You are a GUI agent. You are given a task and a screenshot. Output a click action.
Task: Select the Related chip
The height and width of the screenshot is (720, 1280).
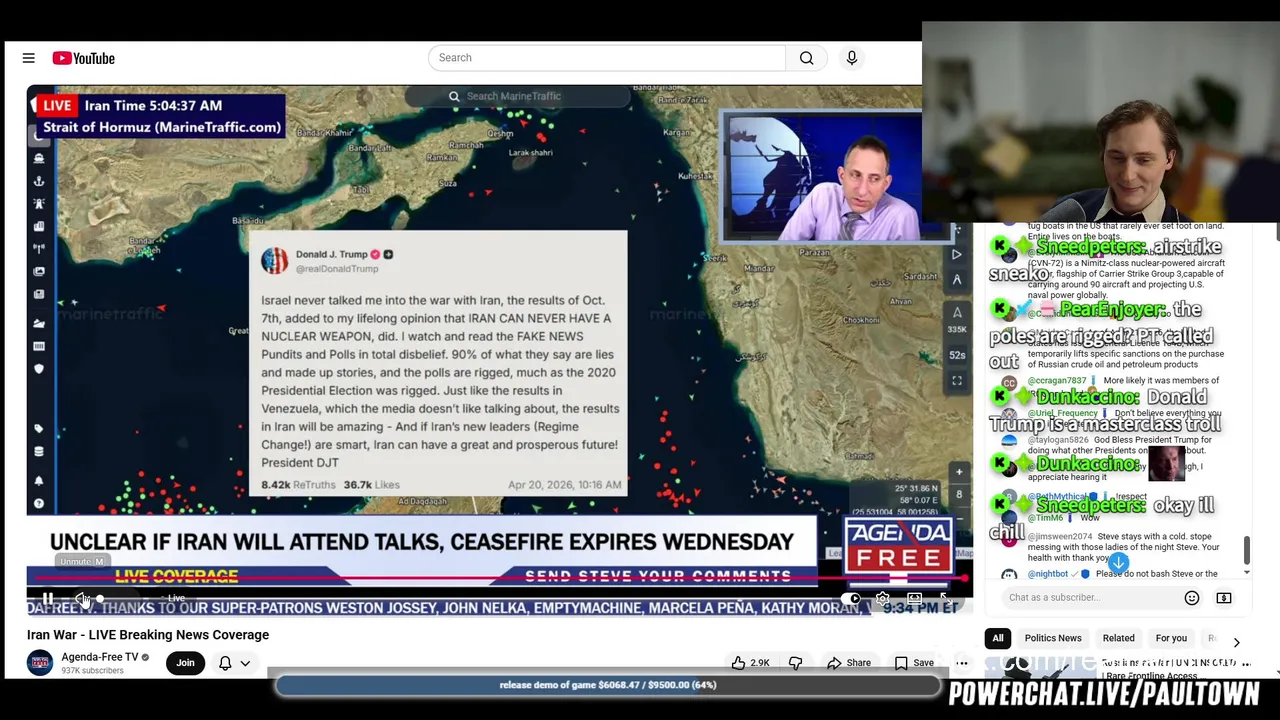point(1118,638)
